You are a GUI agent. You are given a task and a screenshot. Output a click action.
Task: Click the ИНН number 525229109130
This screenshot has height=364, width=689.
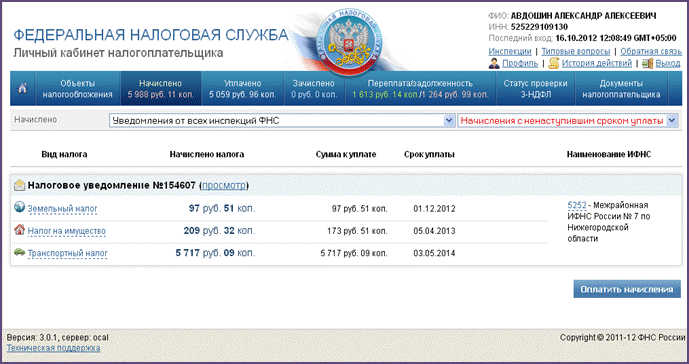539,27
